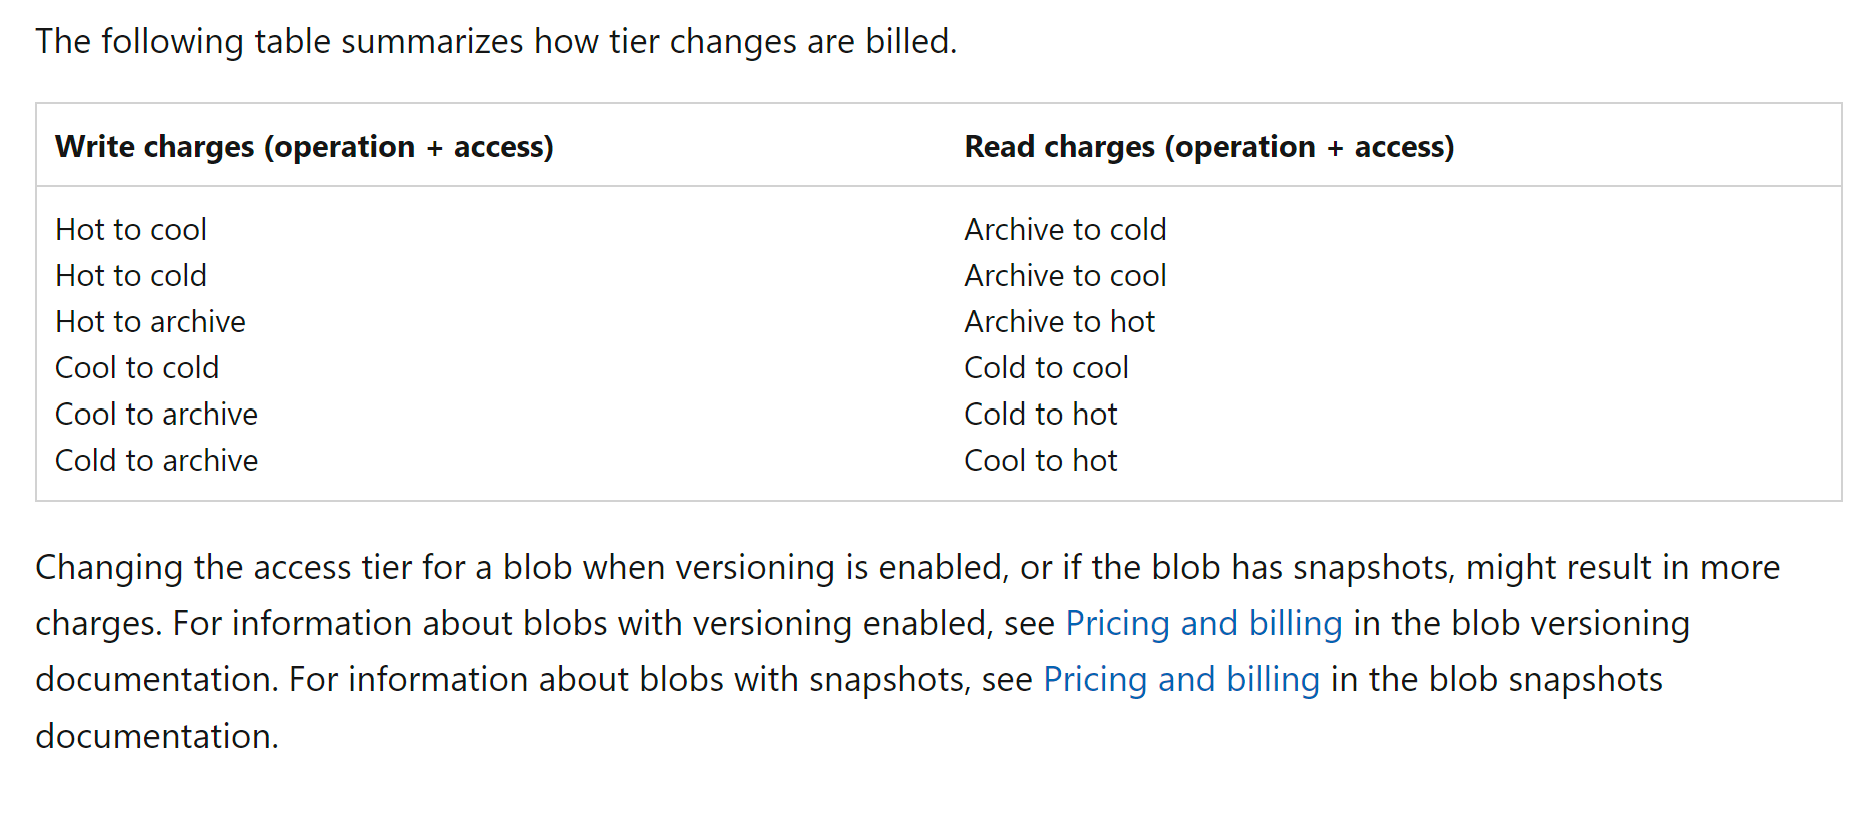
Task: Click the final word documentation in the paragraph
Action: [x=157, y=736]
